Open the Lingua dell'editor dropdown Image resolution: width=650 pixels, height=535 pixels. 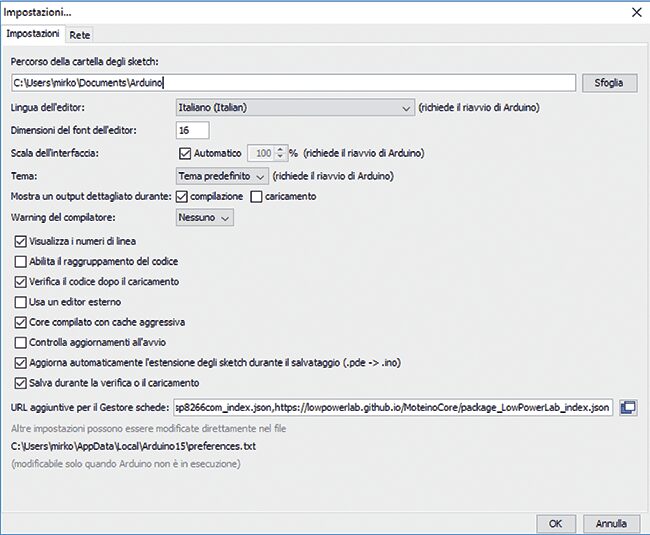click(295, 108)
